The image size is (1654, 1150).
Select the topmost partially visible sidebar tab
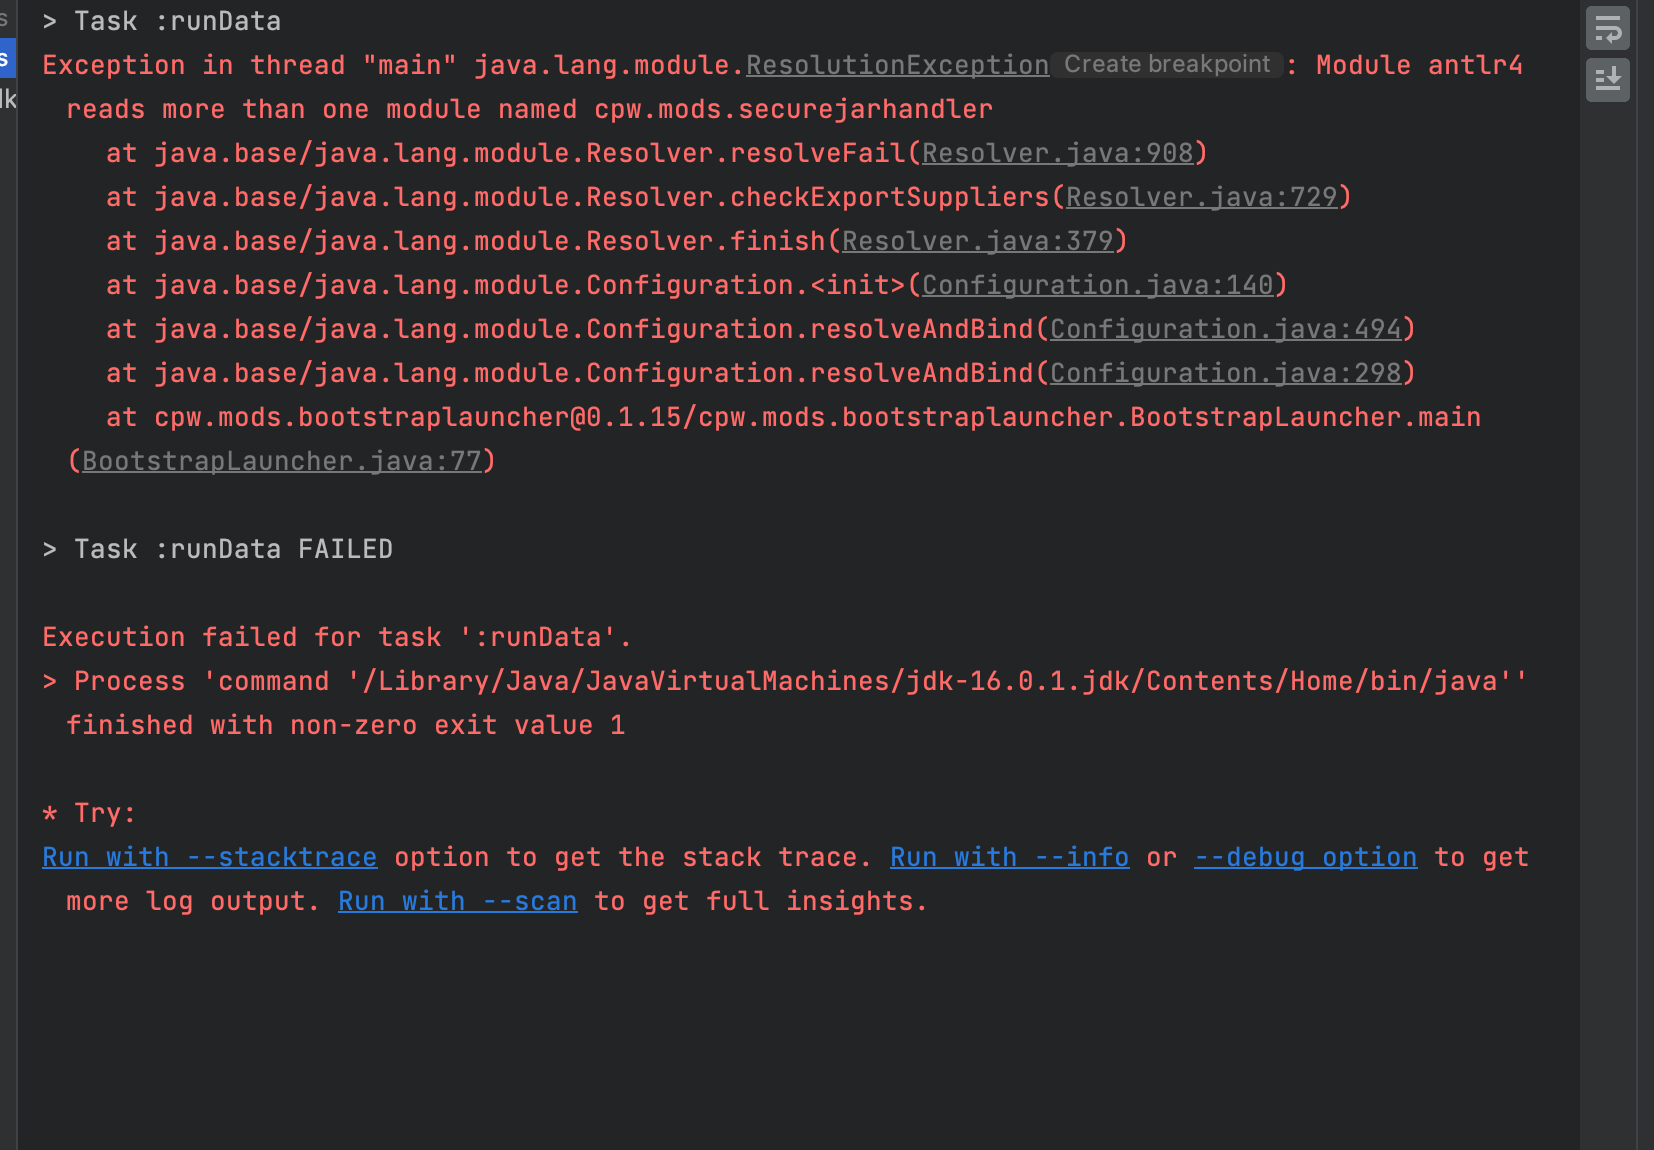(6, 16)
